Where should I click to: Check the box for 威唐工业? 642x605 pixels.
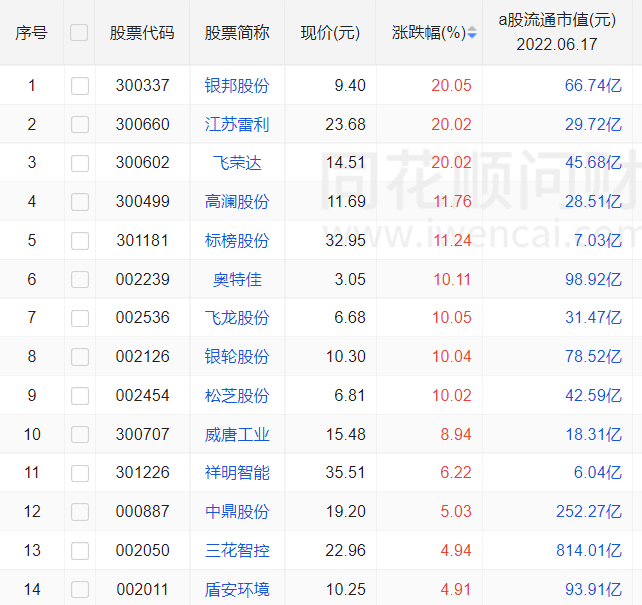click(x=80, y=434)
